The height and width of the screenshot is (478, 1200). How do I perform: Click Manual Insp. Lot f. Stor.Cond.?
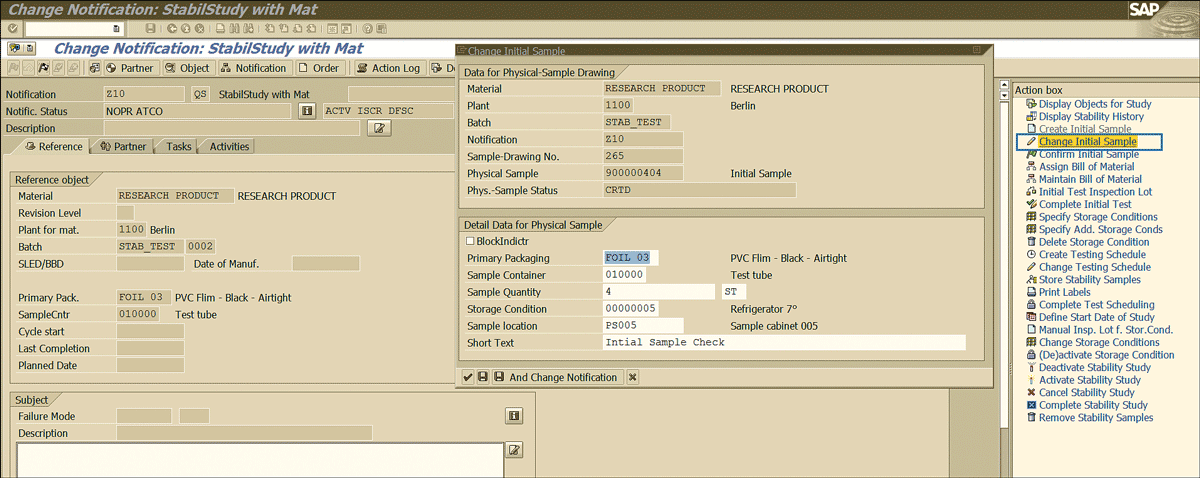[x=1106, y=330]
